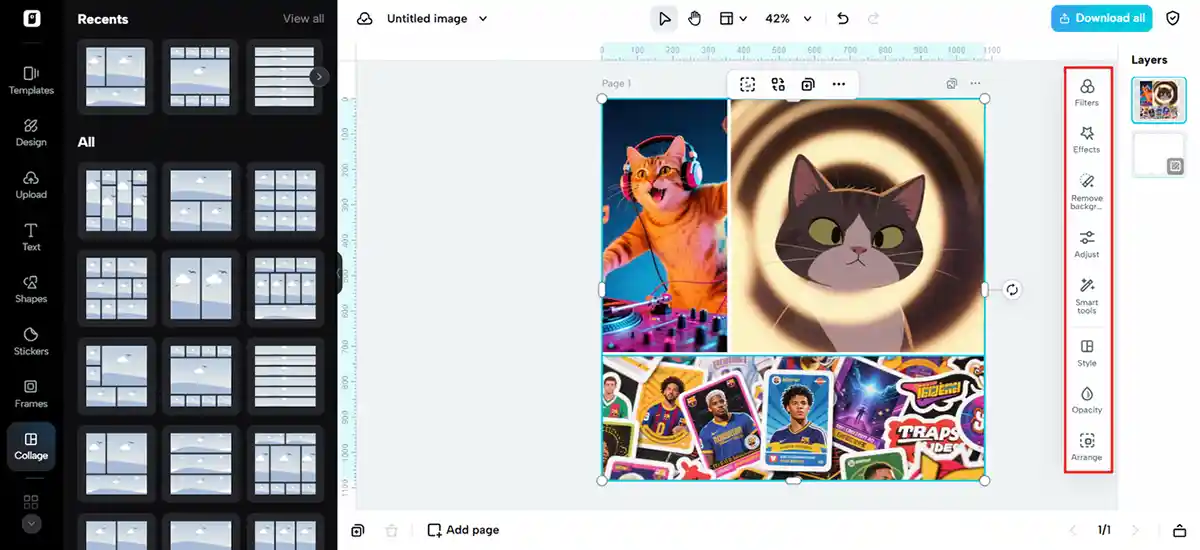This screenshot has width=1200, height=550.
Task: Open the Upload panel
Action: point(31,184)
